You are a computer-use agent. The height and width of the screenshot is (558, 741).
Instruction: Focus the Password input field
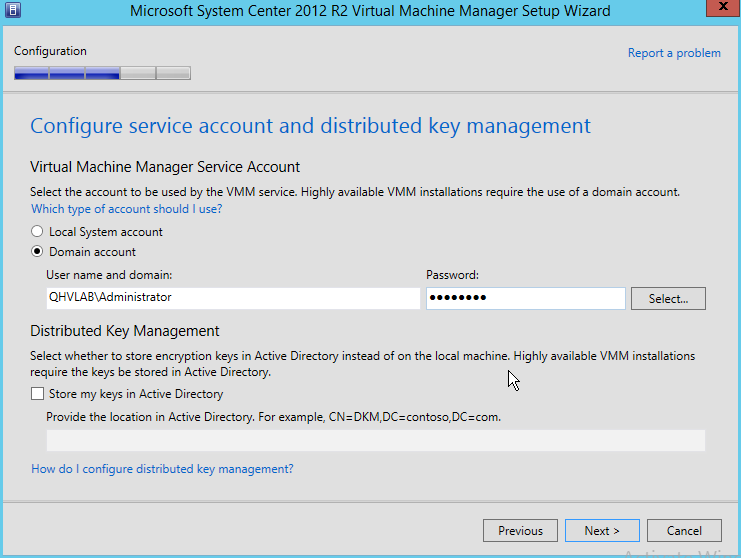(x=525, y=298)
